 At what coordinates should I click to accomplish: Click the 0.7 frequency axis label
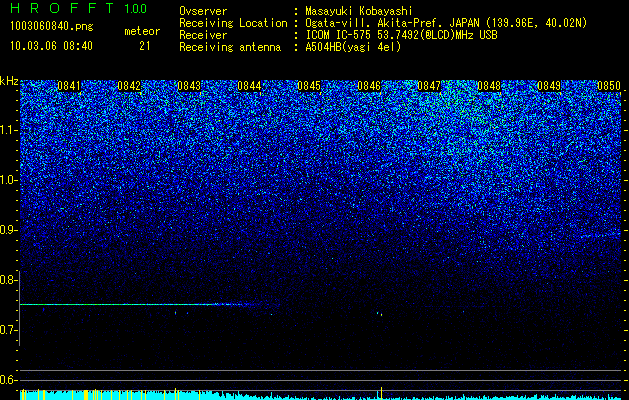[8, 330]
